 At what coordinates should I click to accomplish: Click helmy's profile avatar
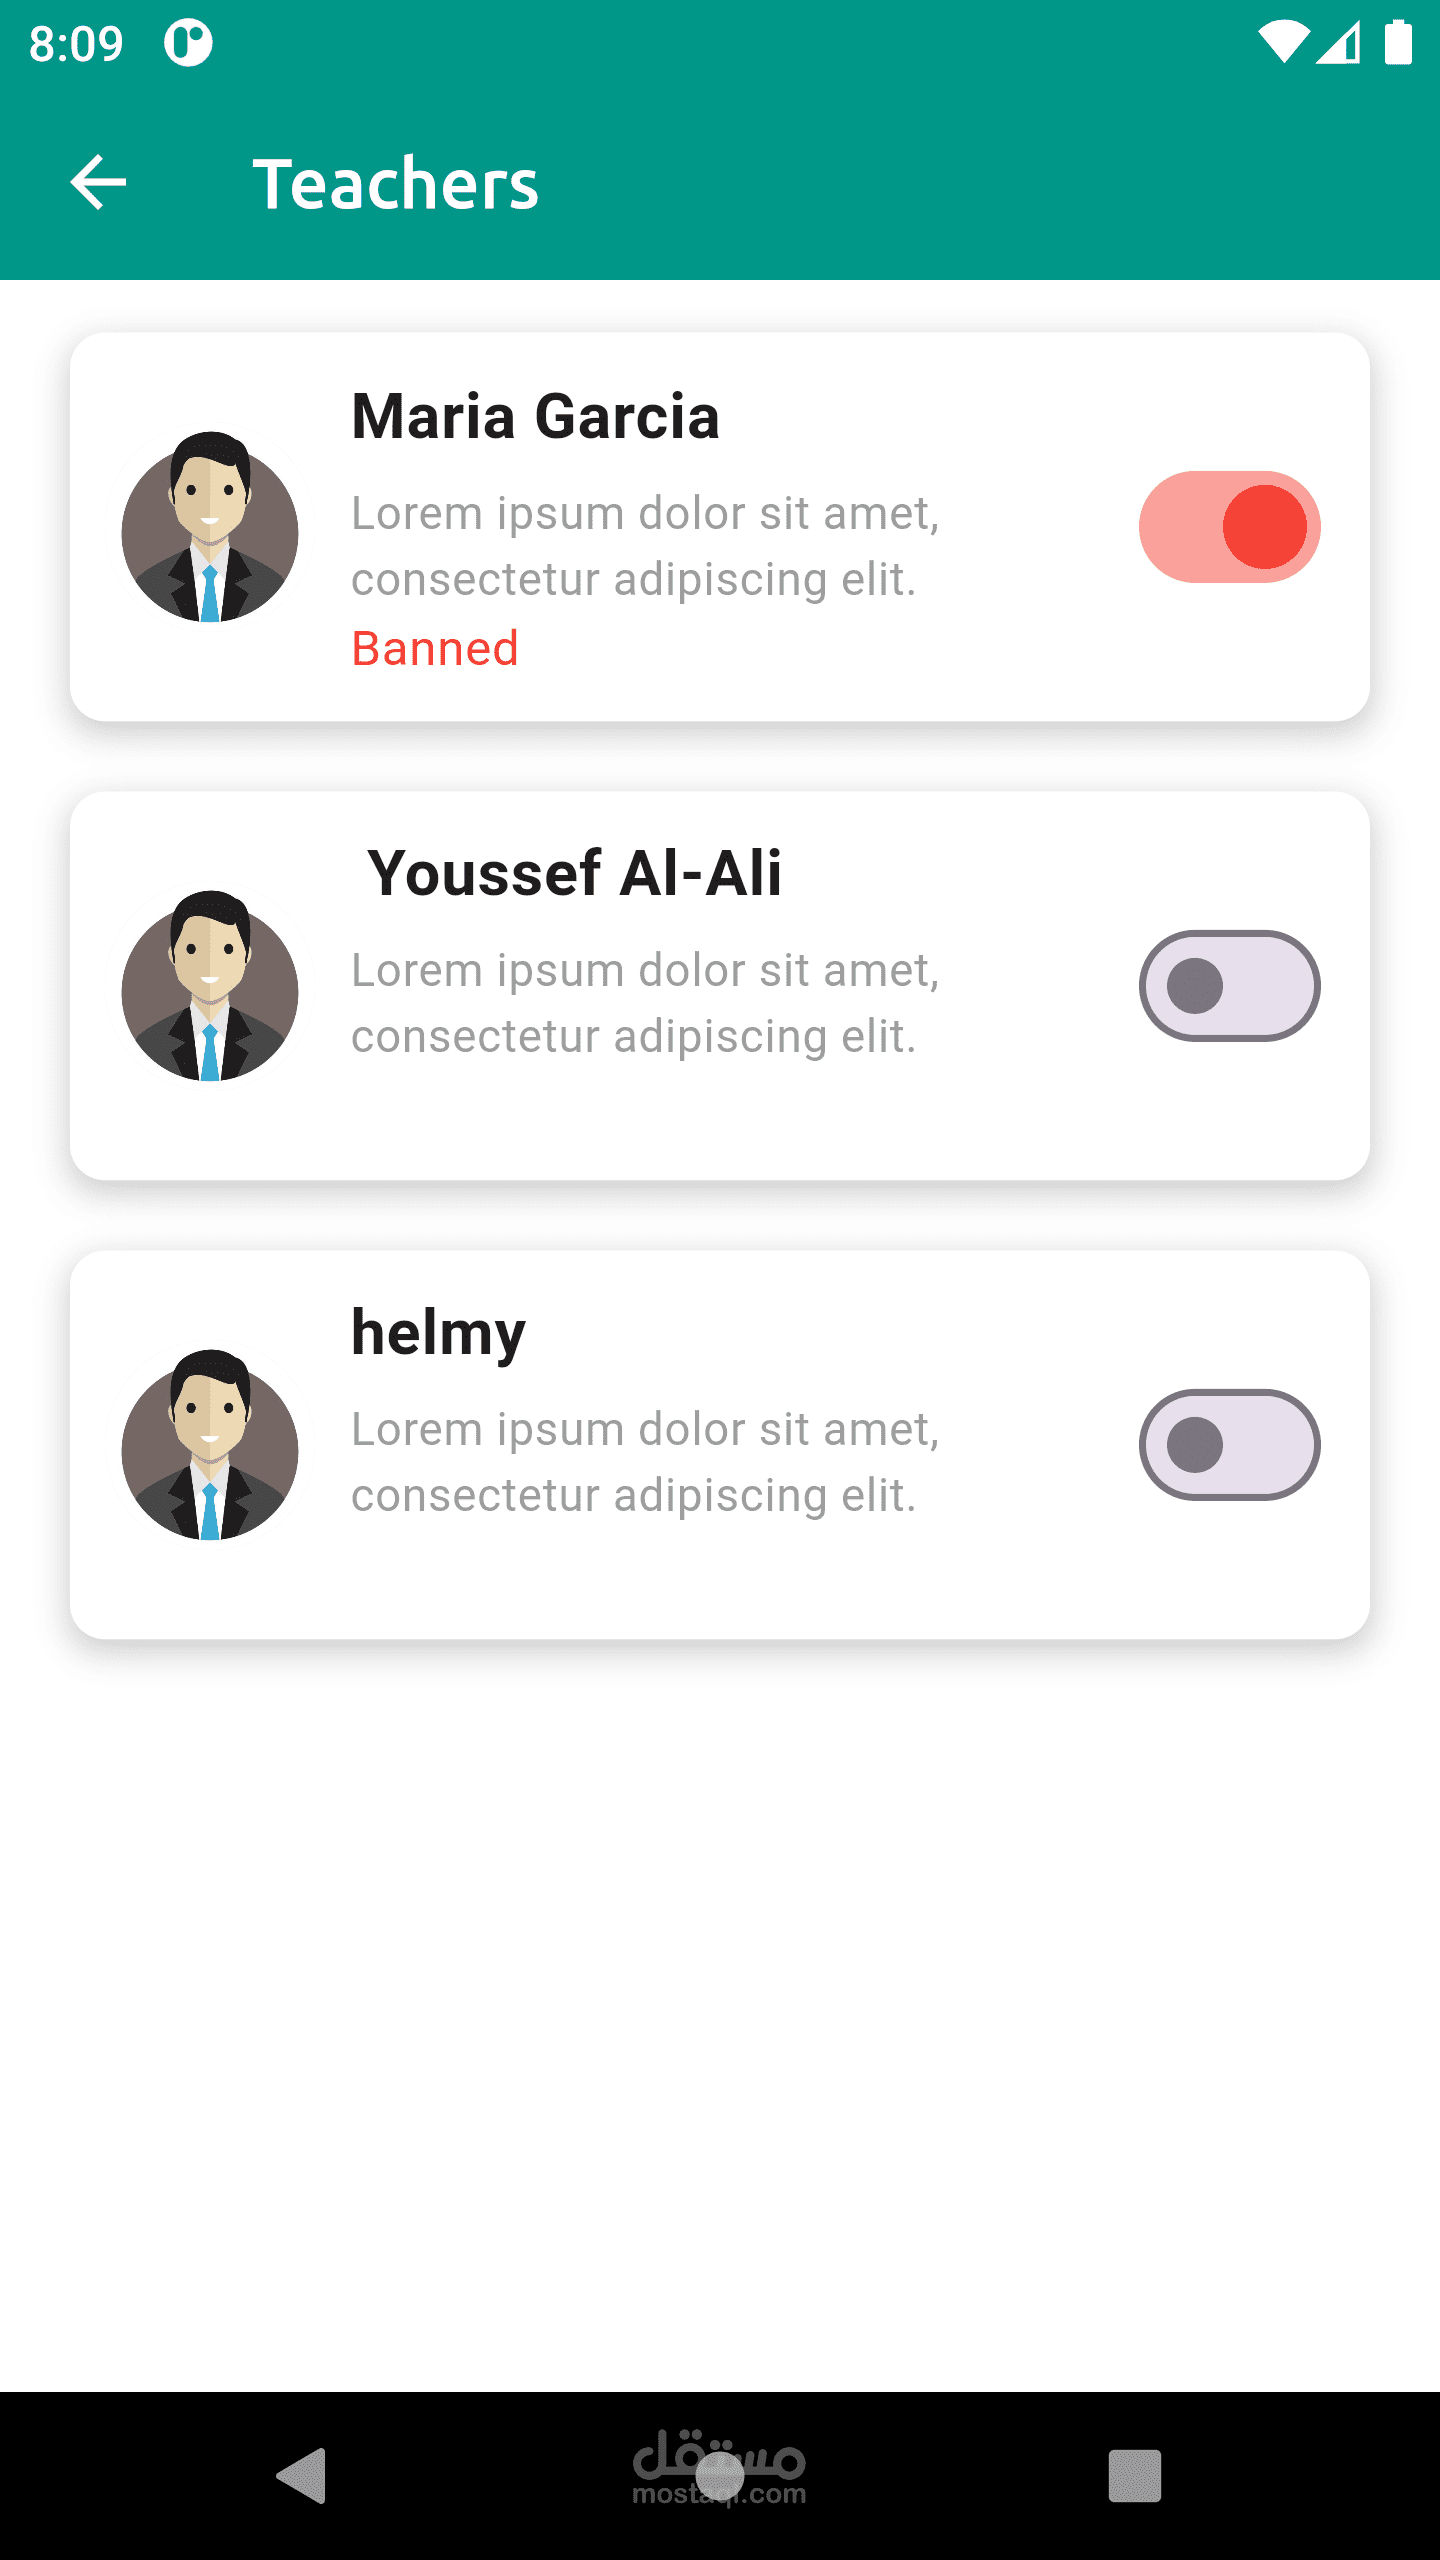coord(210,1445)
